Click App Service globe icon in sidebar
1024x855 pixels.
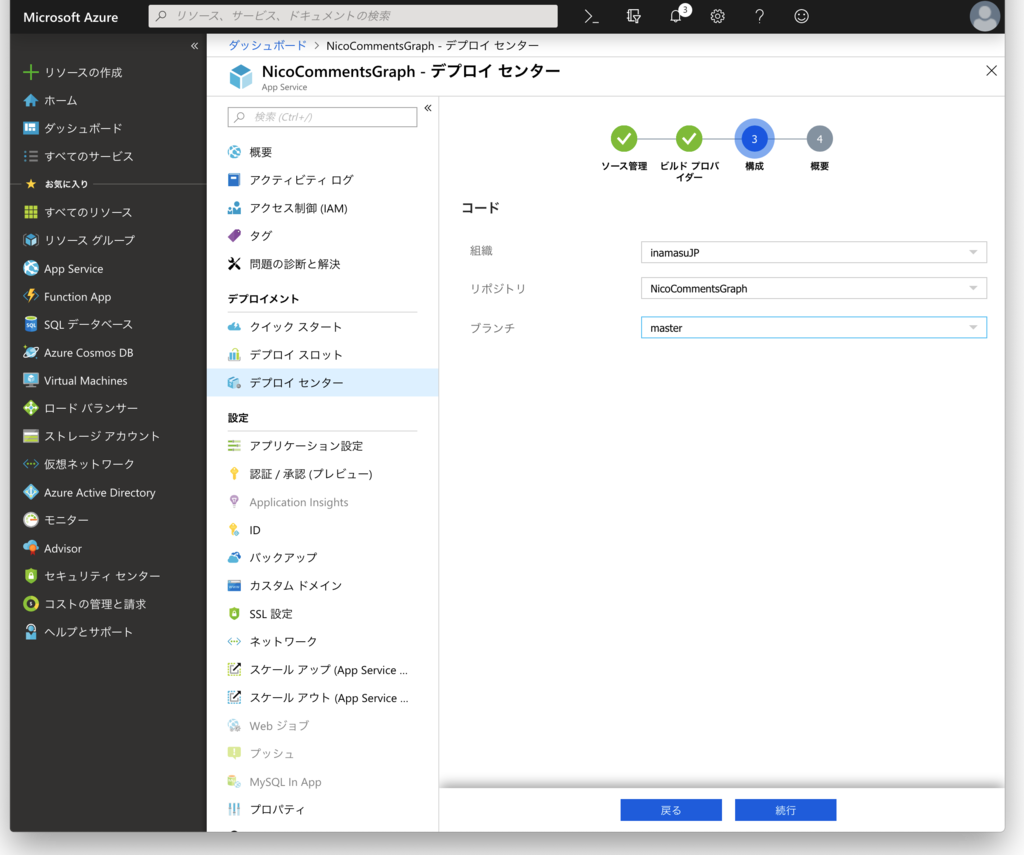pos(31,268)
